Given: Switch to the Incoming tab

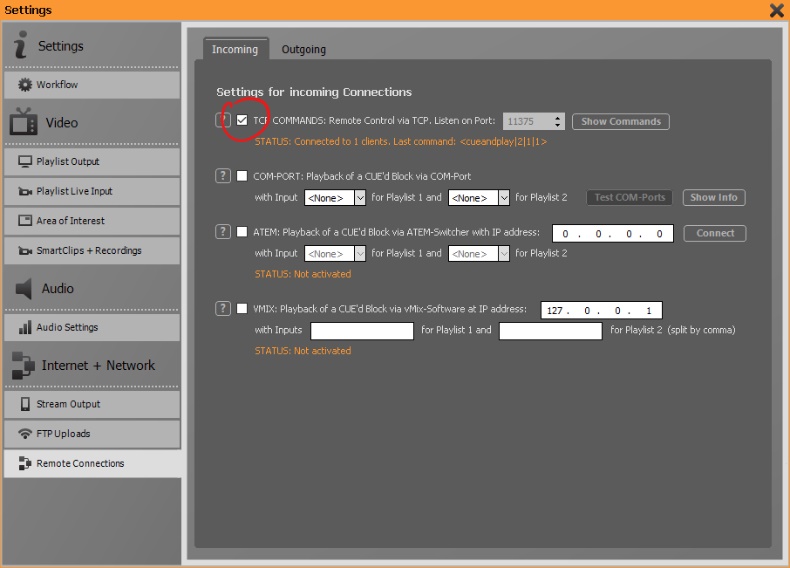Looking at the screenshot, I should point(235,49).
